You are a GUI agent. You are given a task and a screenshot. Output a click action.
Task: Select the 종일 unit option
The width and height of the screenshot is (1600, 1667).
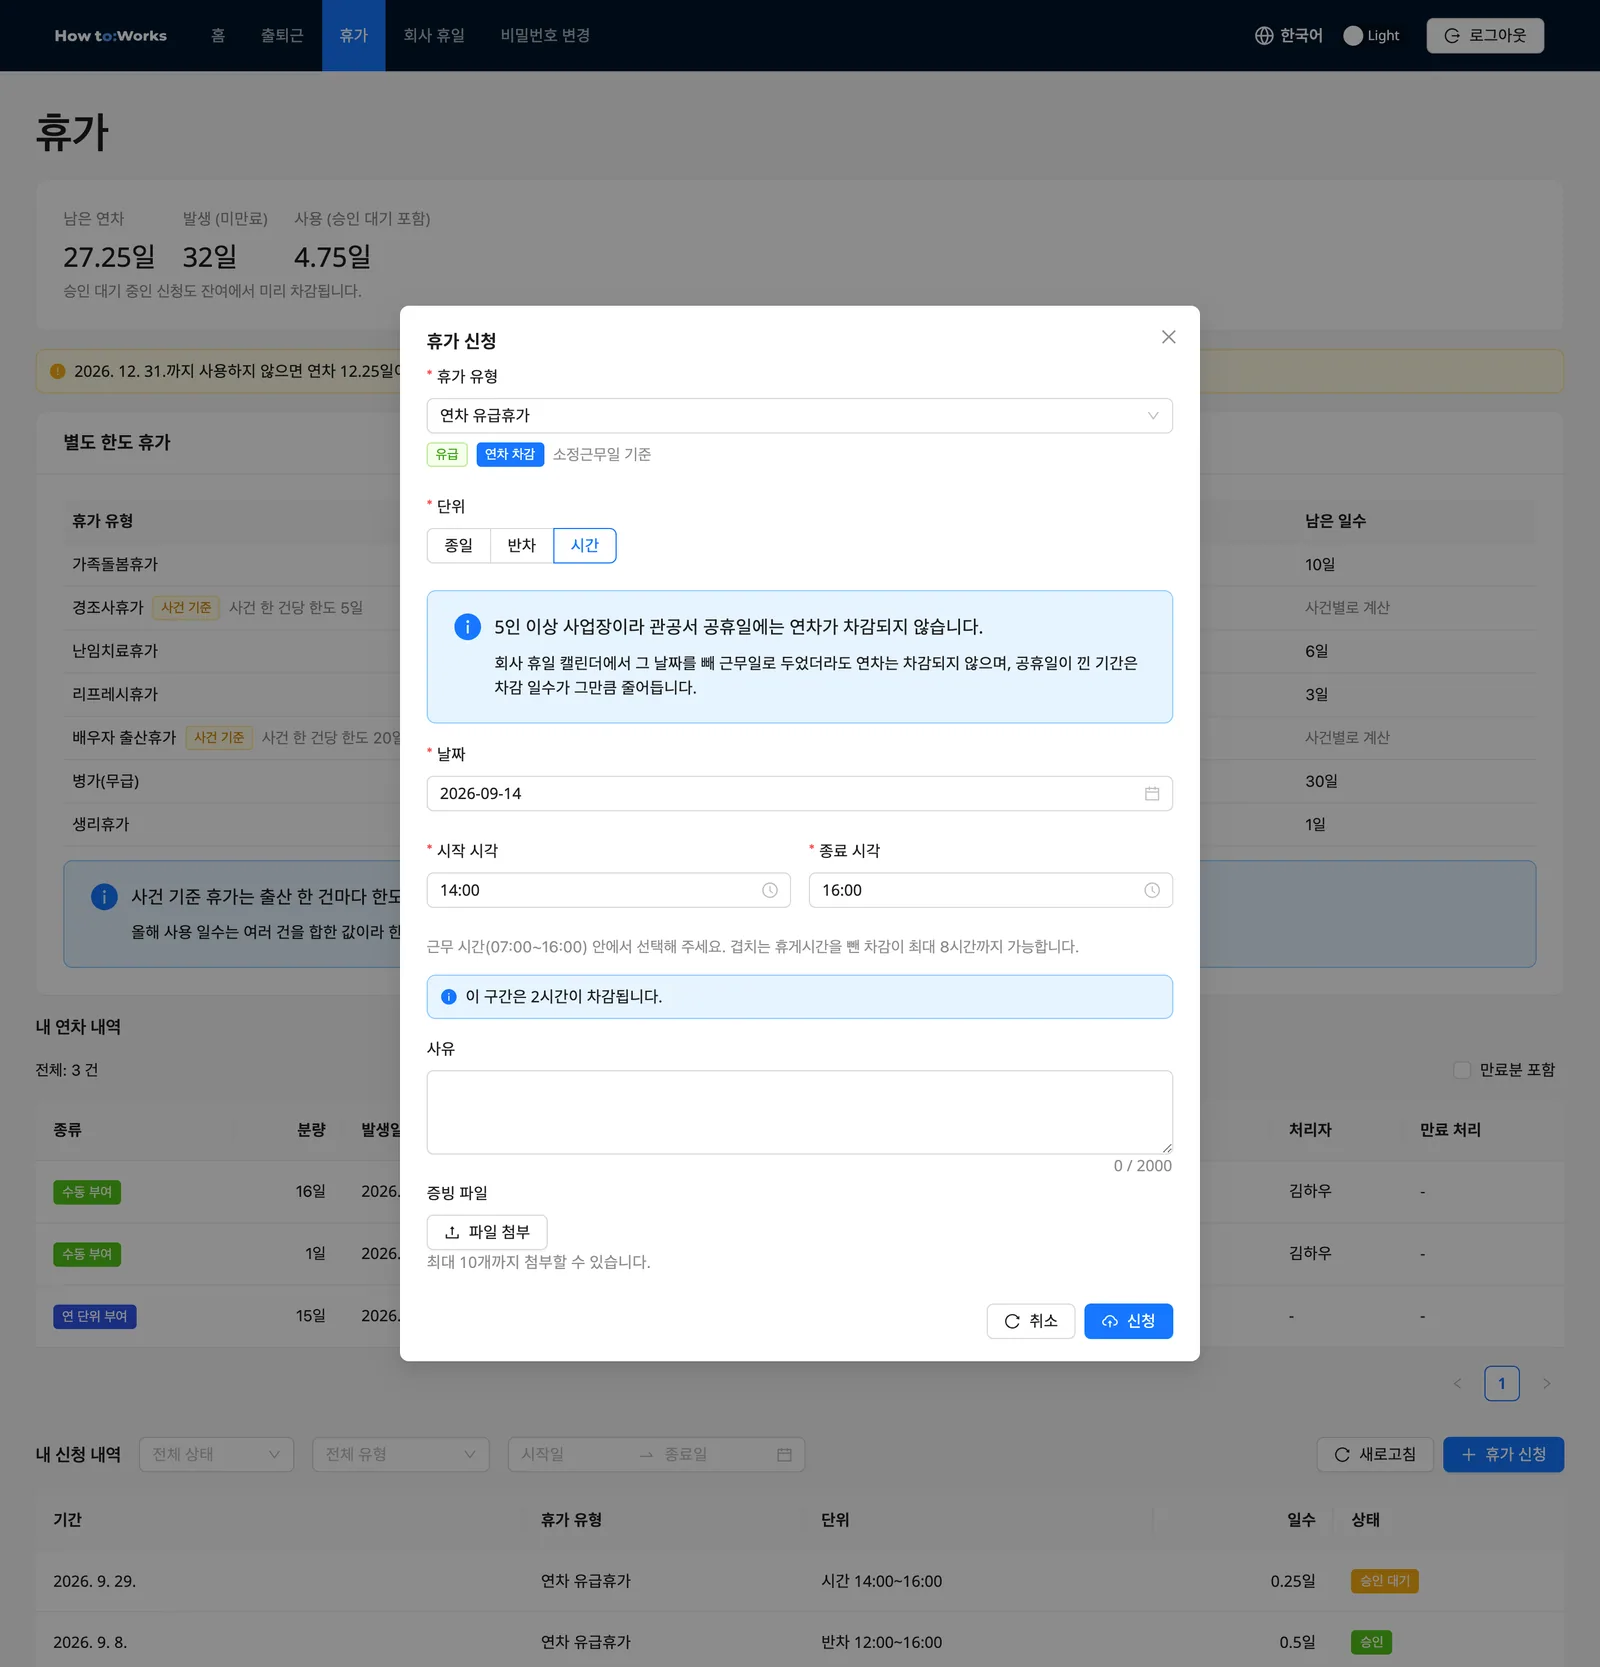point(459,545)
